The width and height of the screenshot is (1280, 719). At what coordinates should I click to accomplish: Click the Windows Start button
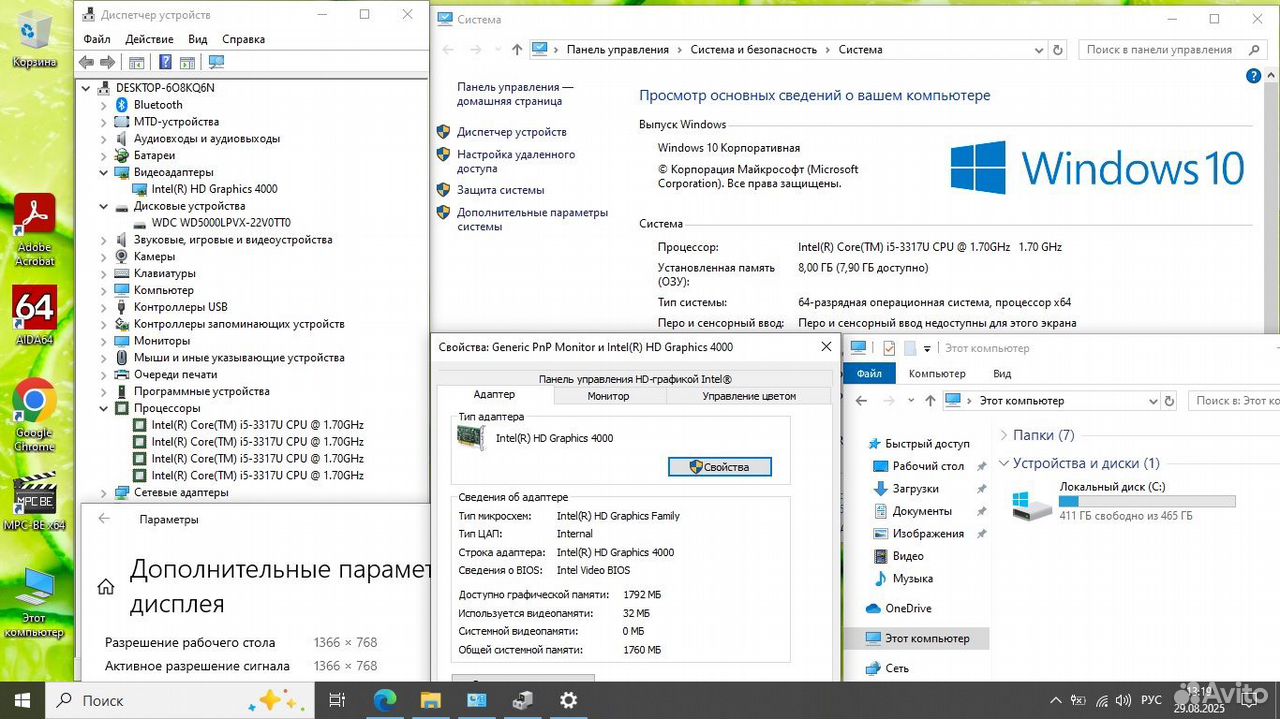click(21, 700)
